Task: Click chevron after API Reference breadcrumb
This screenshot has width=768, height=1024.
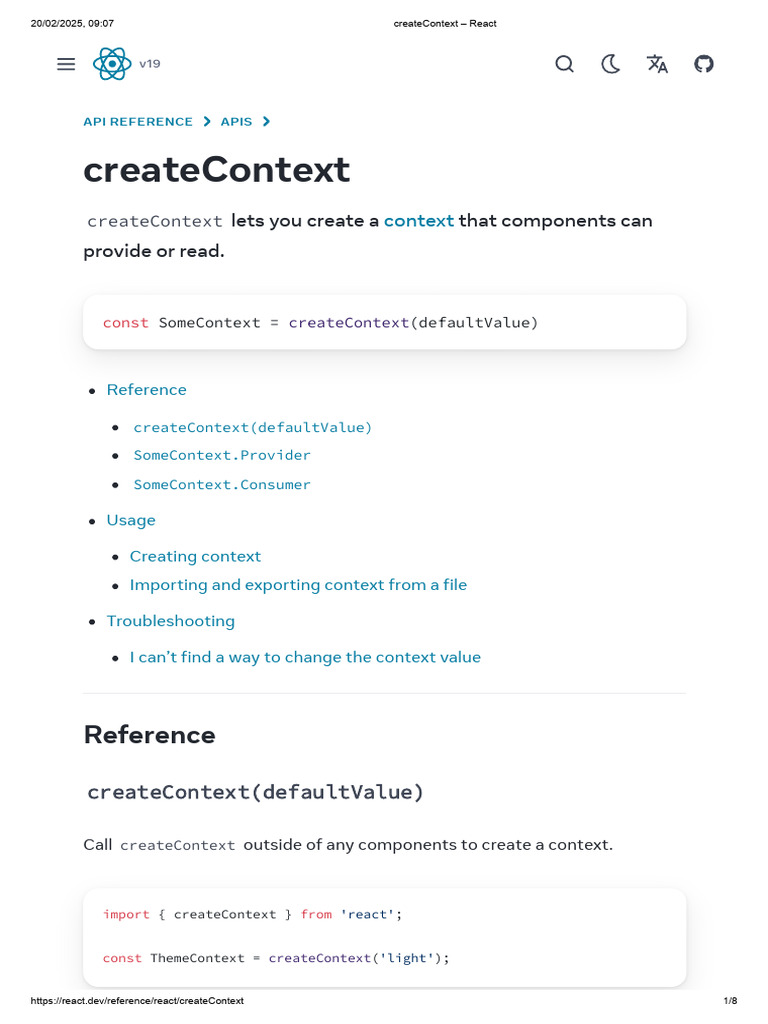Action: click(207, 122)
